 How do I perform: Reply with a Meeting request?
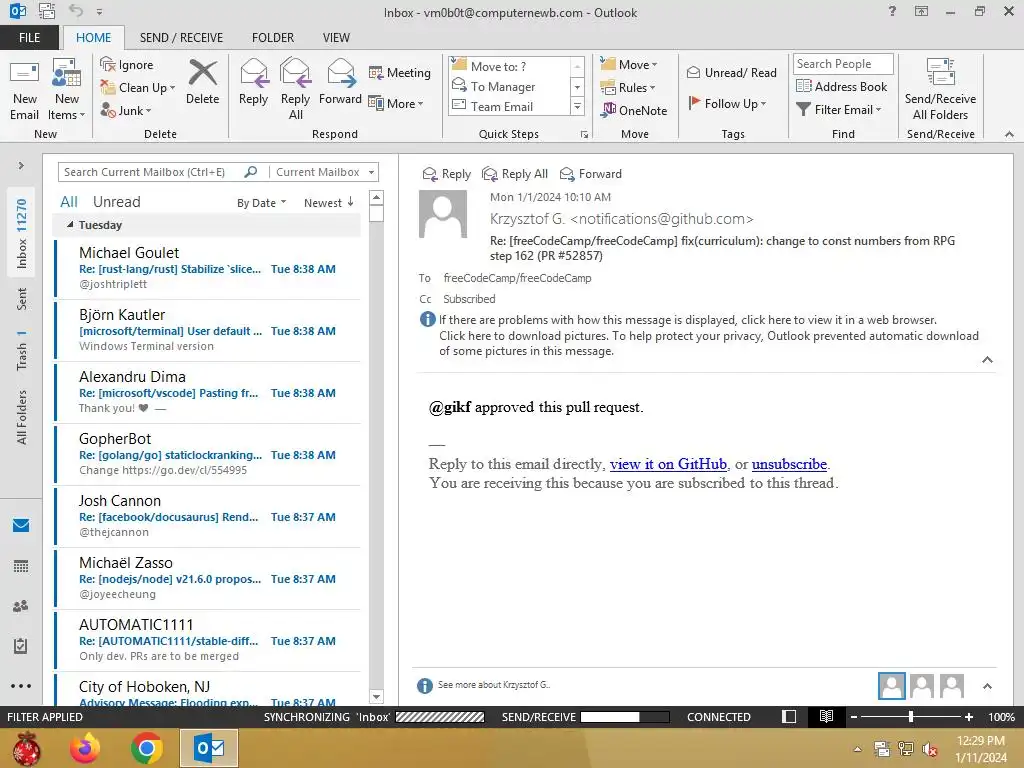[400, 72]
